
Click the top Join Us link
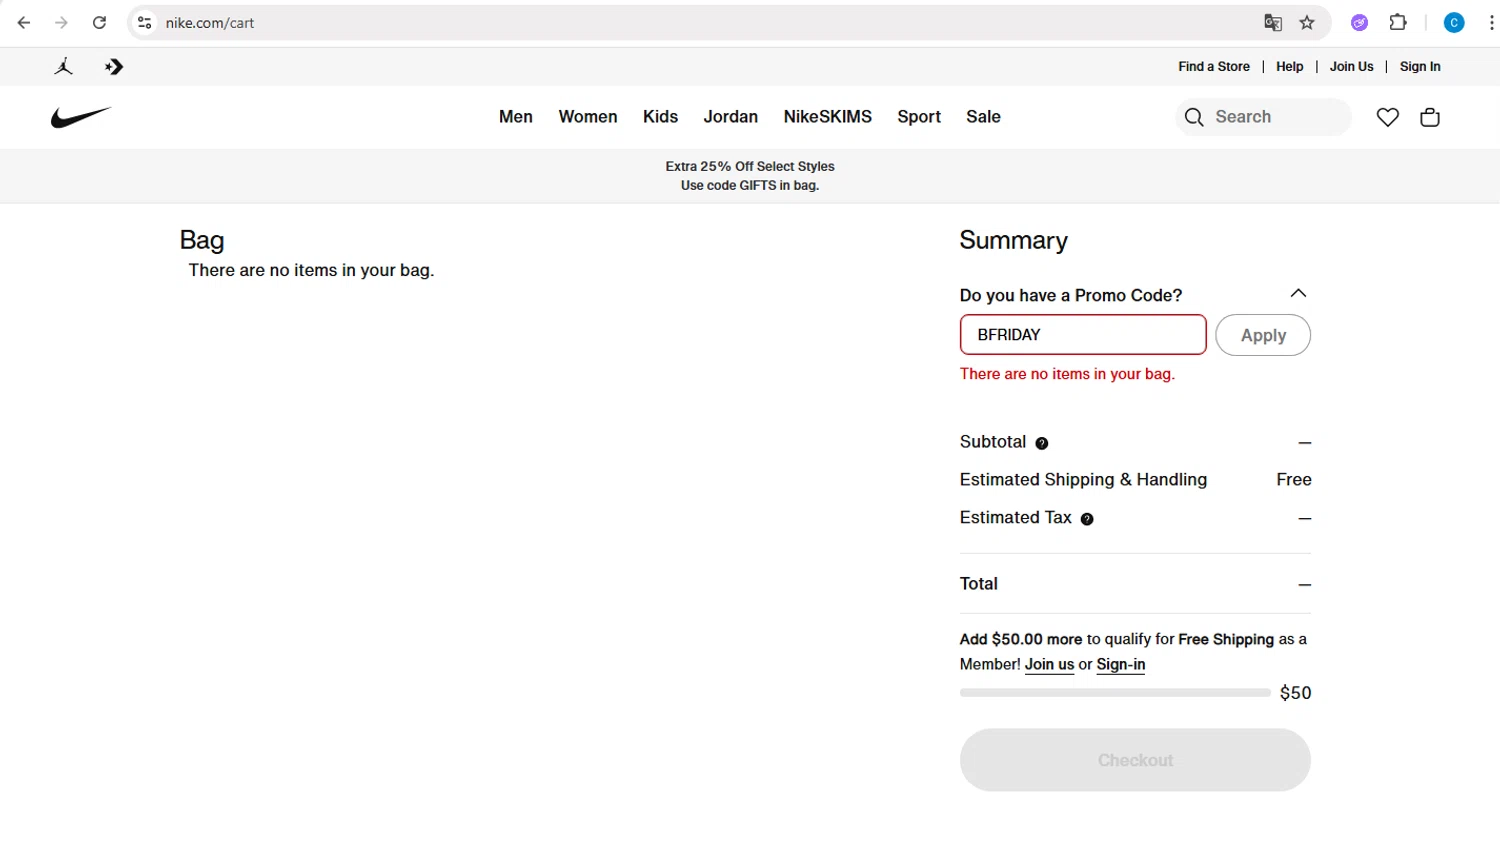click(1351, 66)
